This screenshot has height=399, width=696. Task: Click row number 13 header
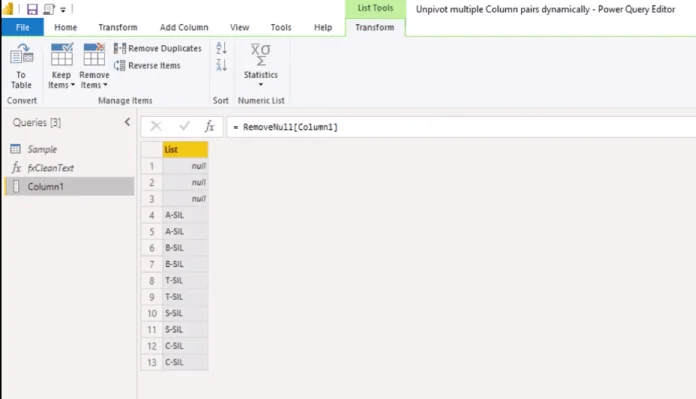(x=152, y=362)
